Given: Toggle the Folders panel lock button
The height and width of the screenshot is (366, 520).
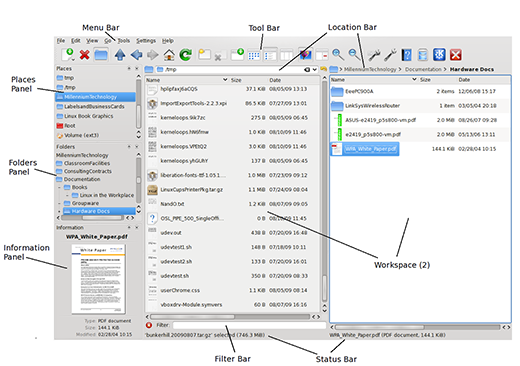Looking at the screenshot, I should 129,147.
